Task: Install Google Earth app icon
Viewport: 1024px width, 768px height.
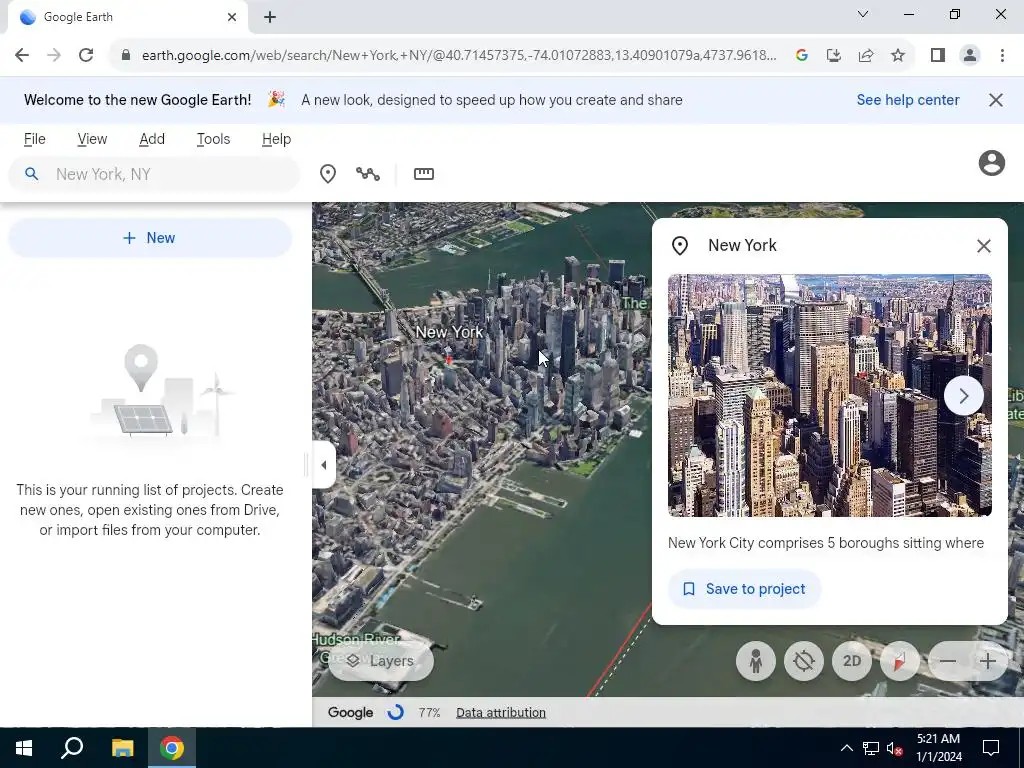Action: pyautogui.click(x=834, y=56)
